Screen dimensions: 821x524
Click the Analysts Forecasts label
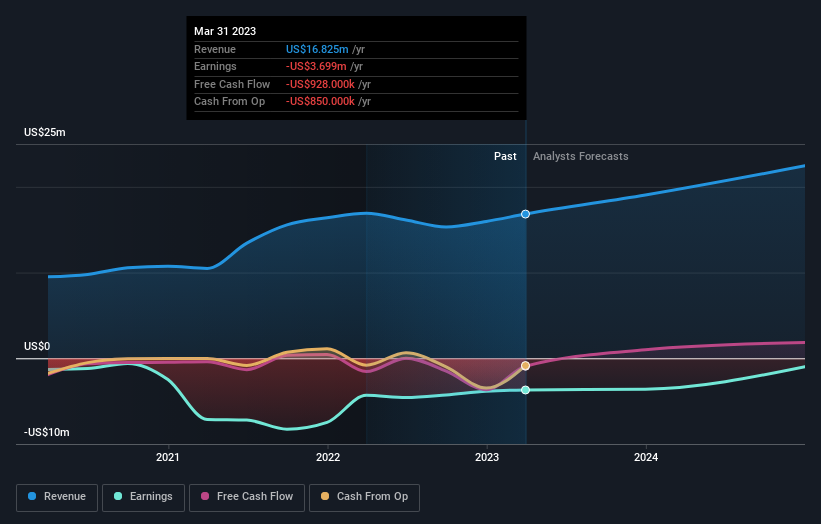coord(581,157)
